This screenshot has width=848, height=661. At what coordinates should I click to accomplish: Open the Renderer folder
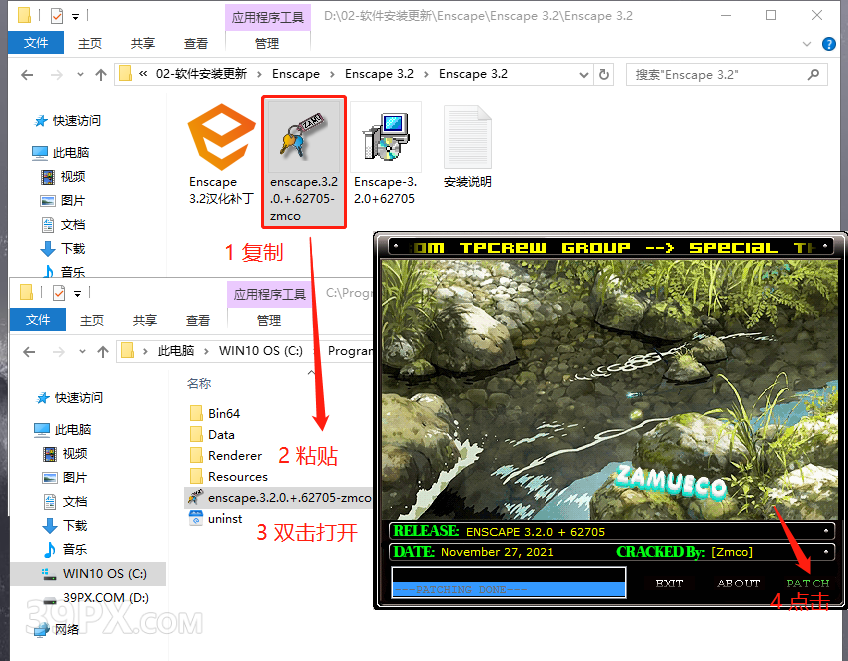pos(235,454)
